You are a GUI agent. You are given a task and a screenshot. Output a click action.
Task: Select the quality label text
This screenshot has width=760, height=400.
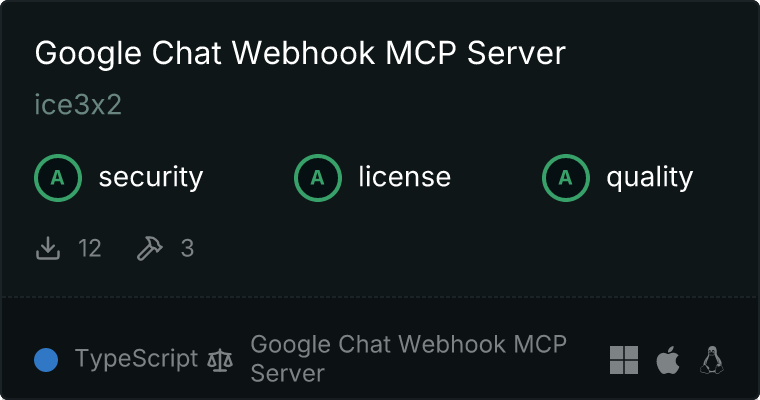pyautogui.click(x=649, y=178)
